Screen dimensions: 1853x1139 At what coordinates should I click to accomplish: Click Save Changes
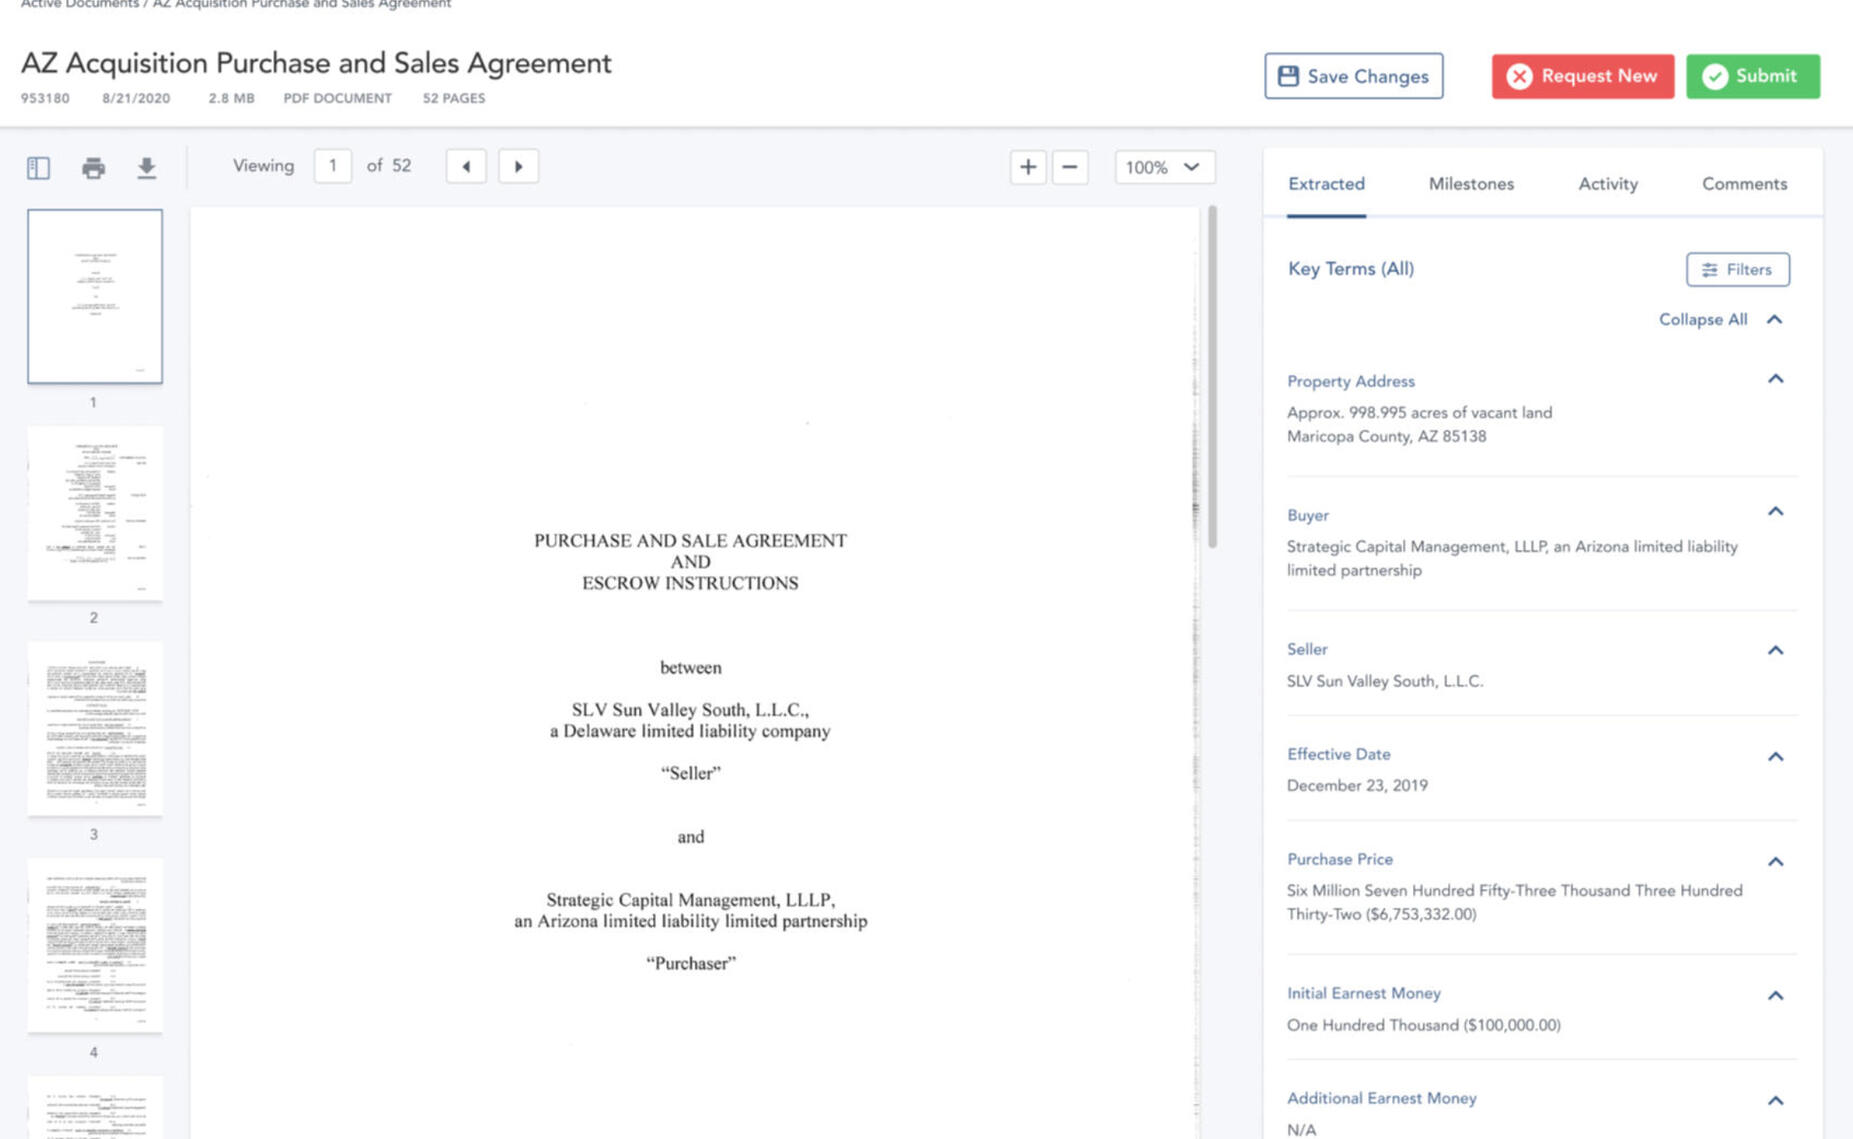point(1353,76)
